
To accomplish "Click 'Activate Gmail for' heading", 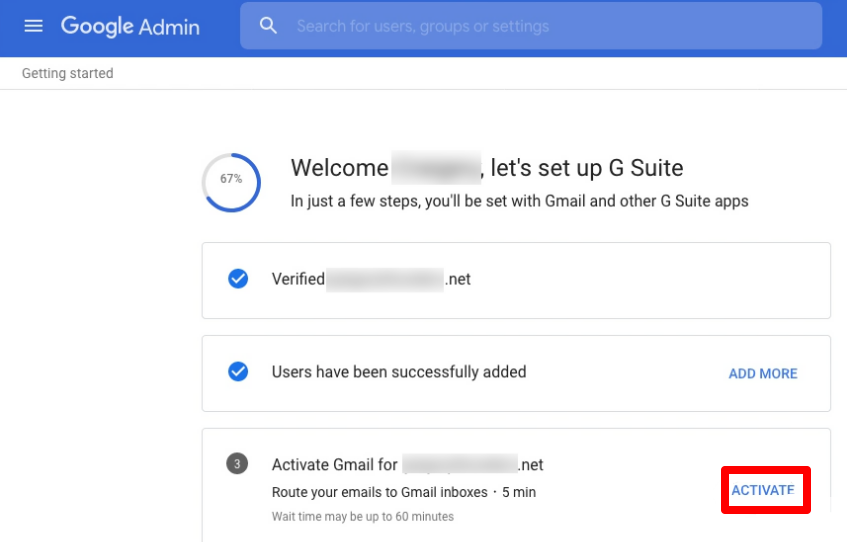I will click(x=407, y=464).
